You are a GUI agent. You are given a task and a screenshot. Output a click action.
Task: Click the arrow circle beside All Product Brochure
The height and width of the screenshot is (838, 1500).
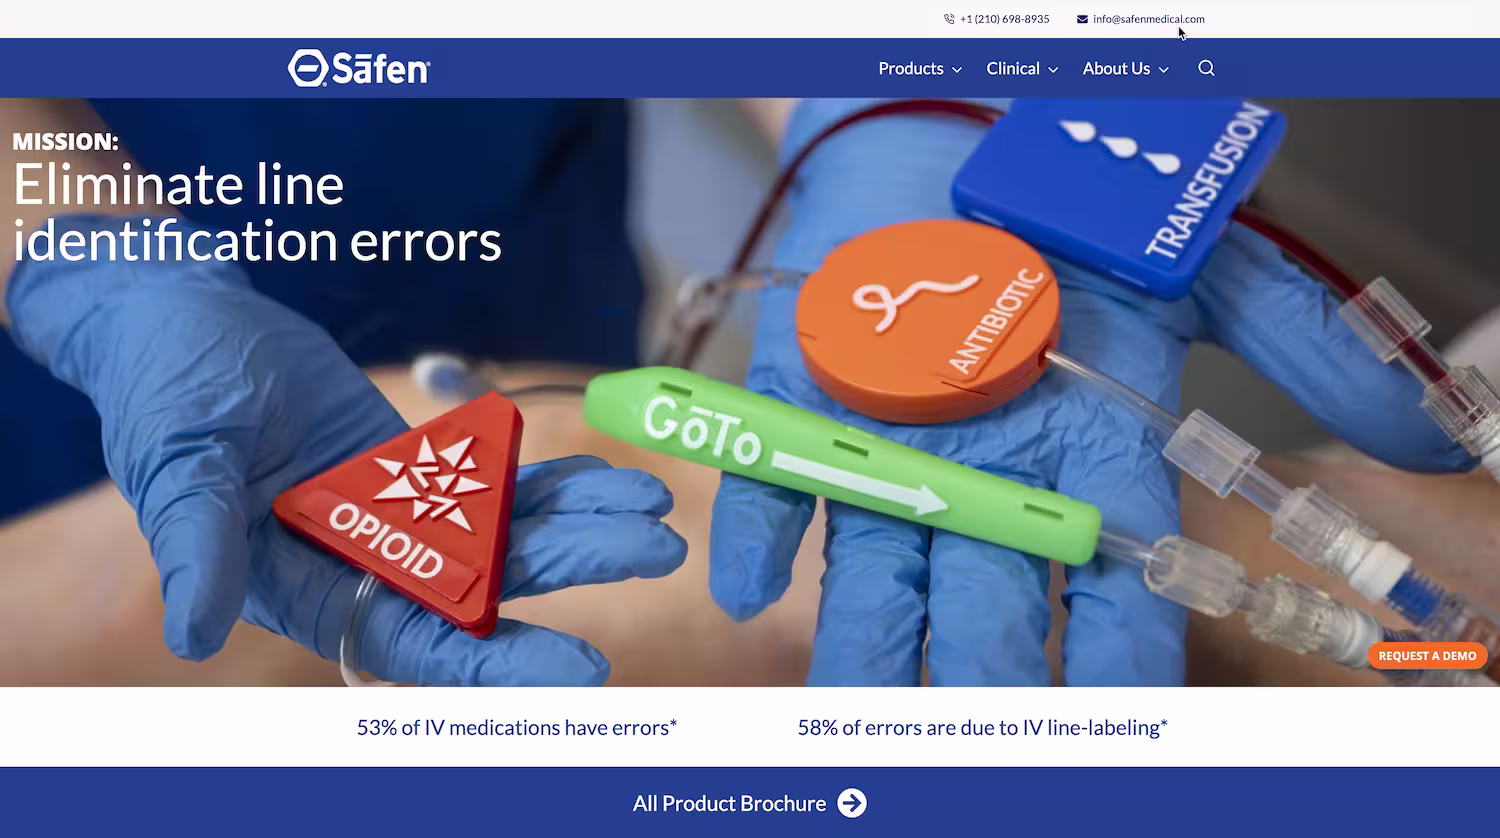[852, 803]
